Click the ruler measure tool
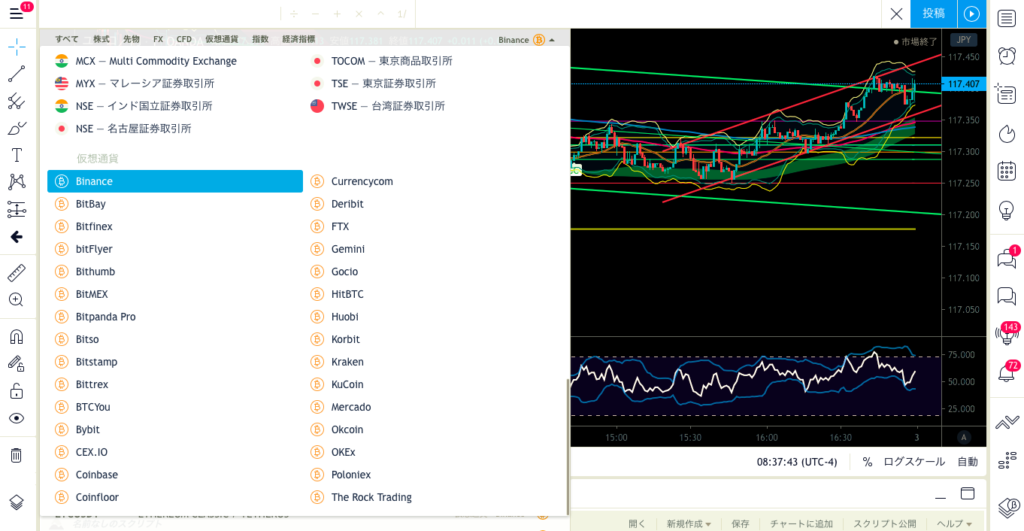This screenshot has height=531, width=1024. [16, 272]
